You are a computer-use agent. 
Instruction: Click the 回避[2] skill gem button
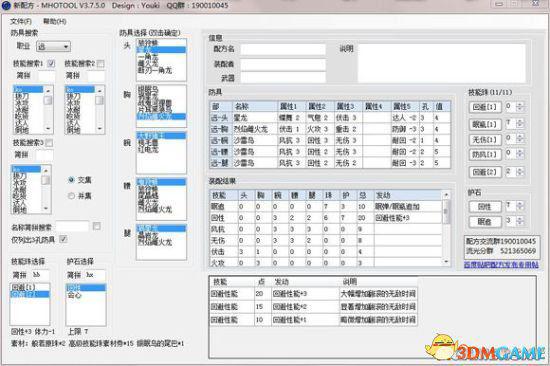click(485, 172)
